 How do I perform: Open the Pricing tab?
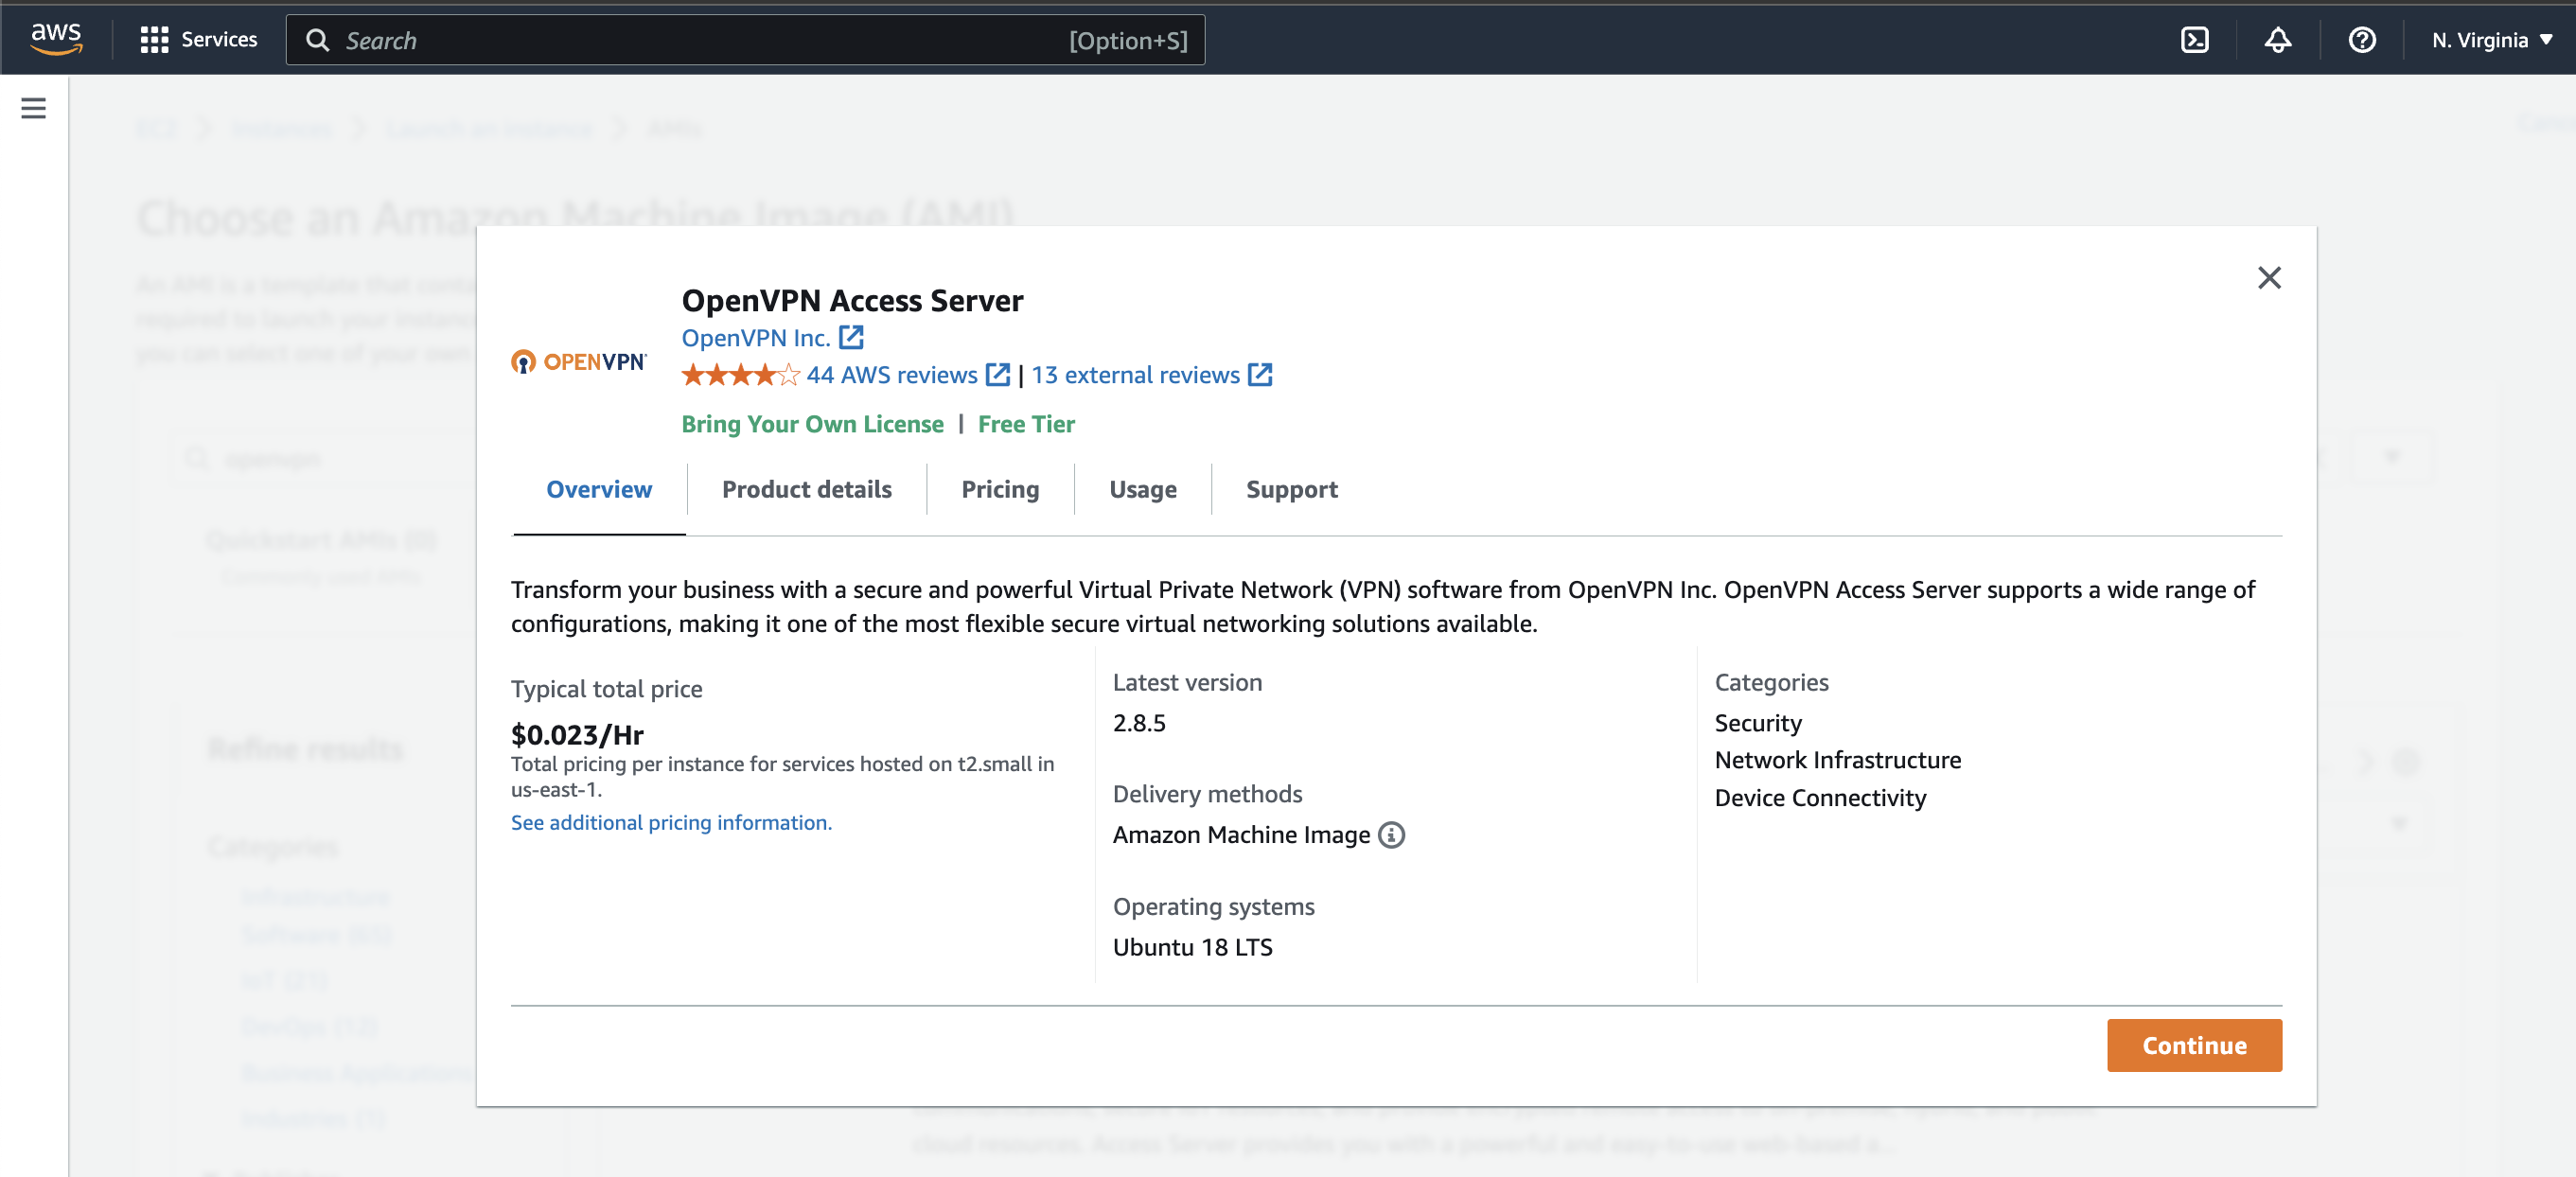pyautogui.click(x=999, y=489)
